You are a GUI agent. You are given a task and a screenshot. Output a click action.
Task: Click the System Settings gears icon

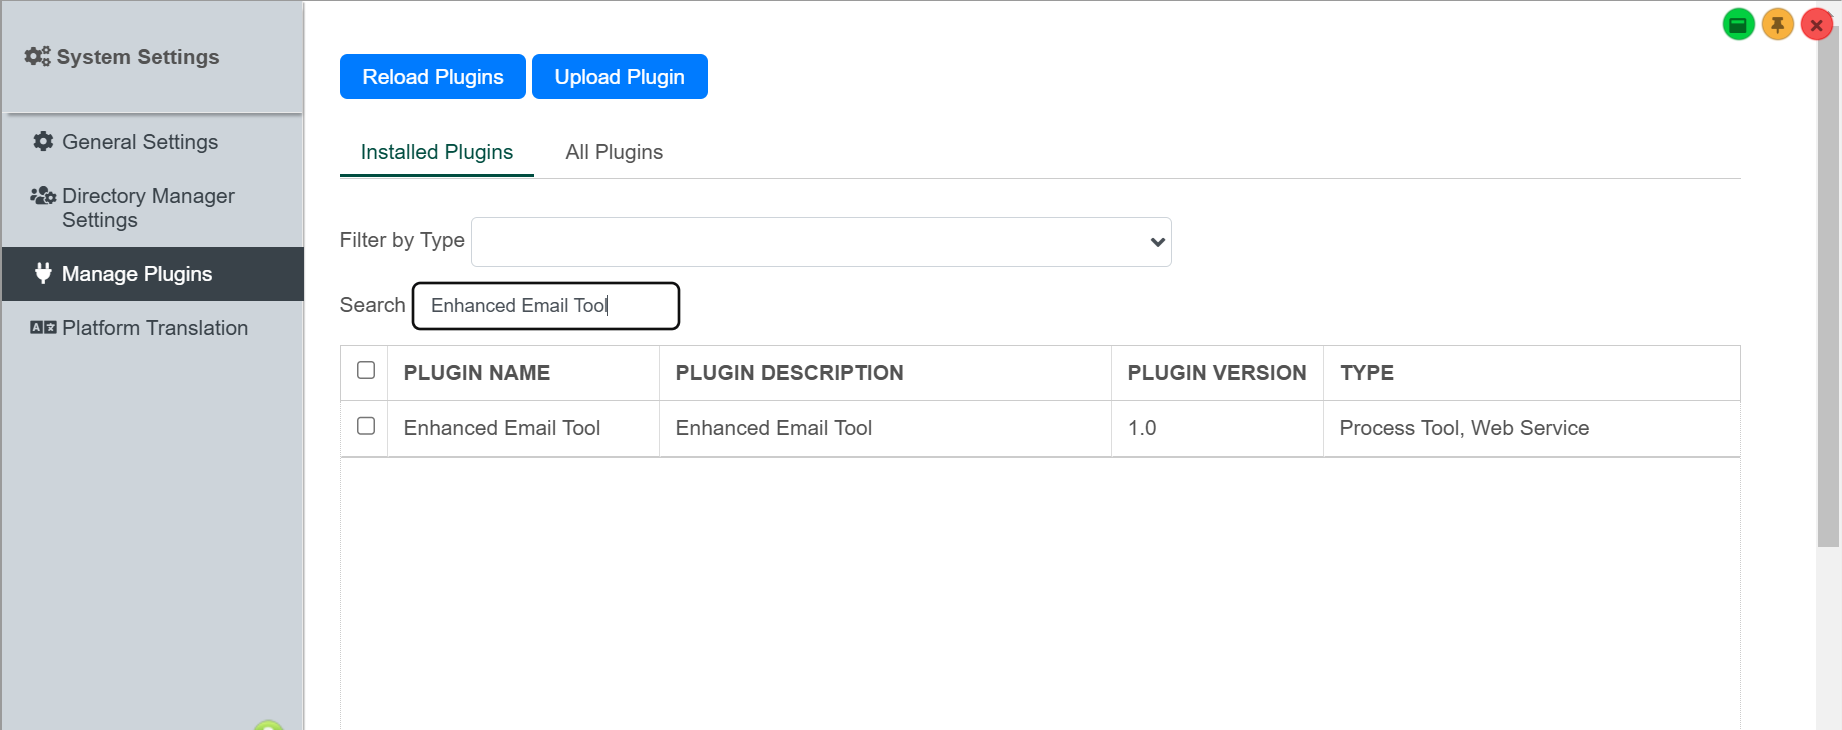[x=37, y=56]
